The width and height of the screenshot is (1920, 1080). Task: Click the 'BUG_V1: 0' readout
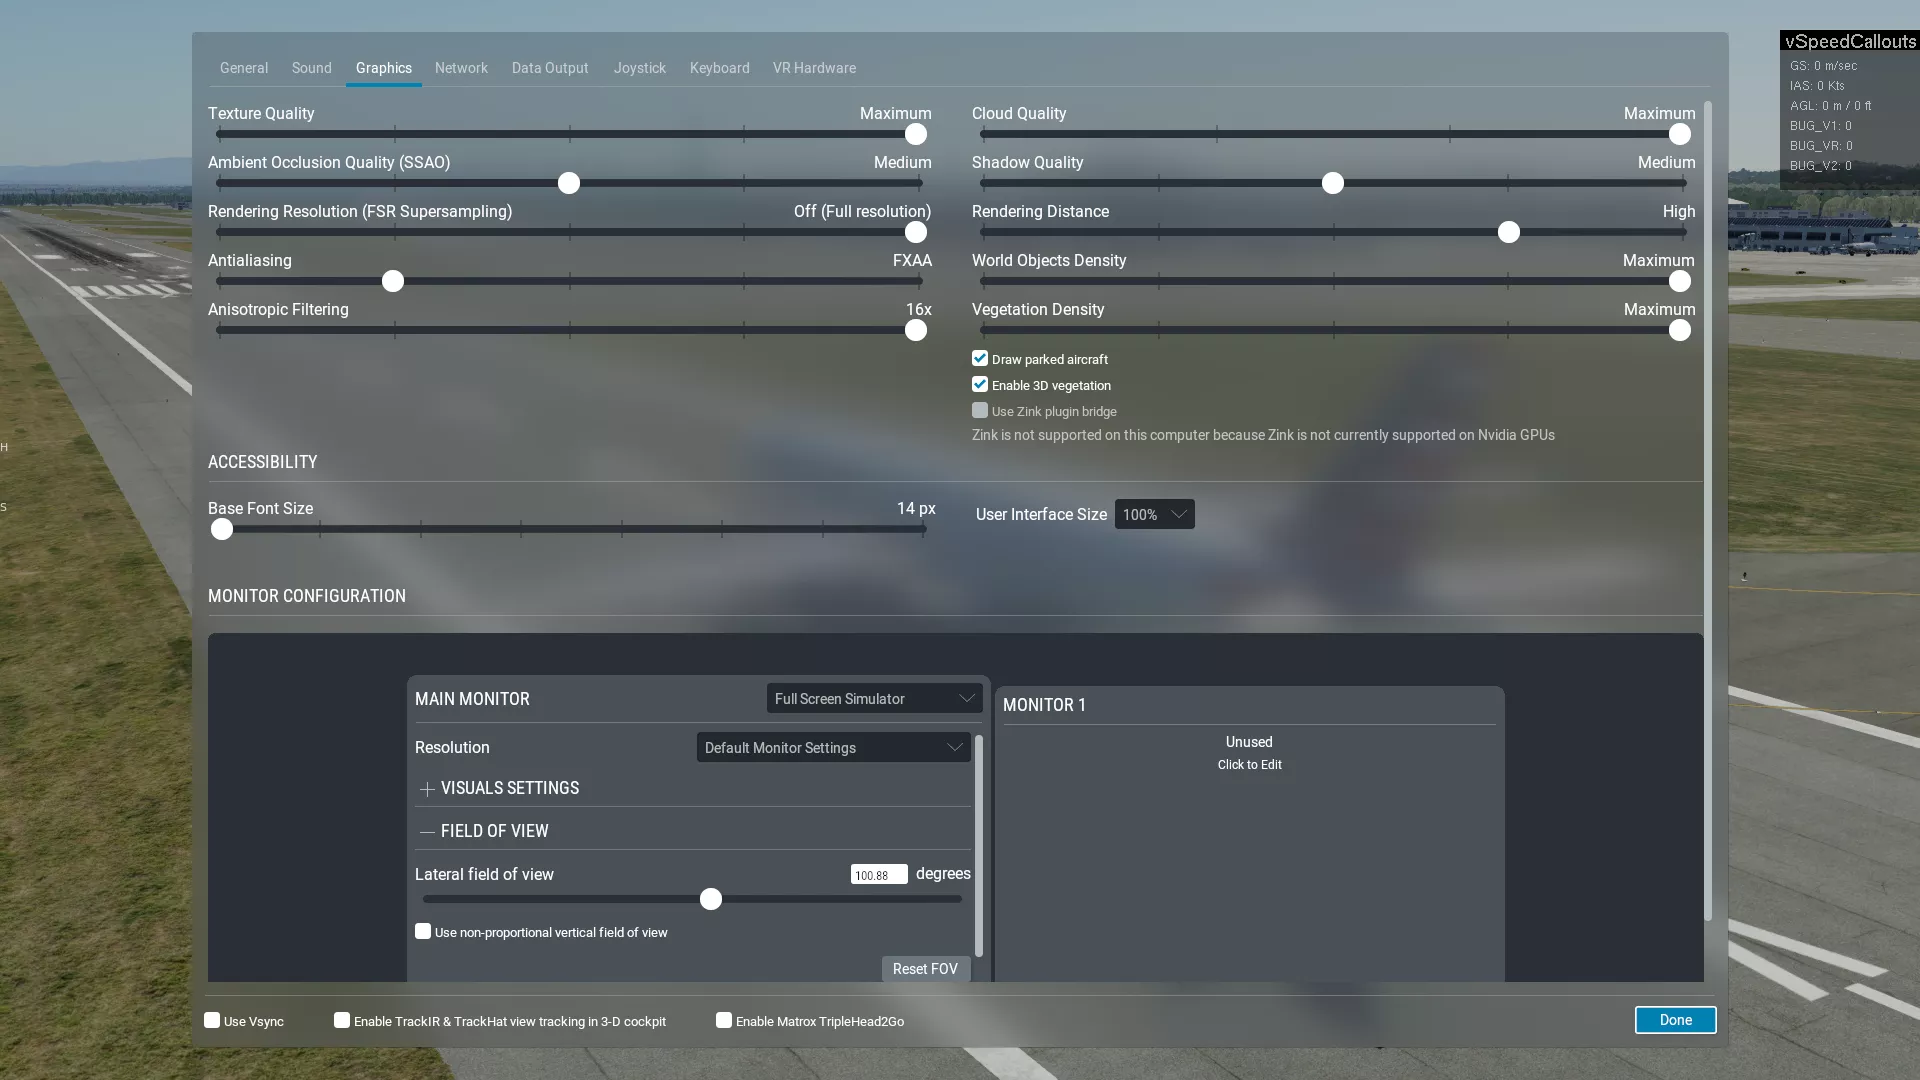[x=1820, y=126]
